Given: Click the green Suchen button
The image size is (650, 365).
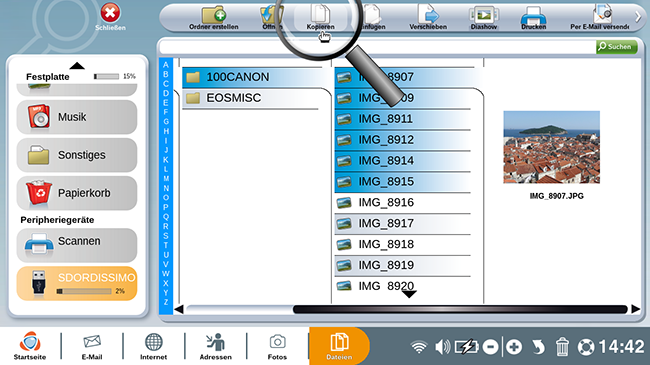Looking at the screenshot, I should (616, 47).
